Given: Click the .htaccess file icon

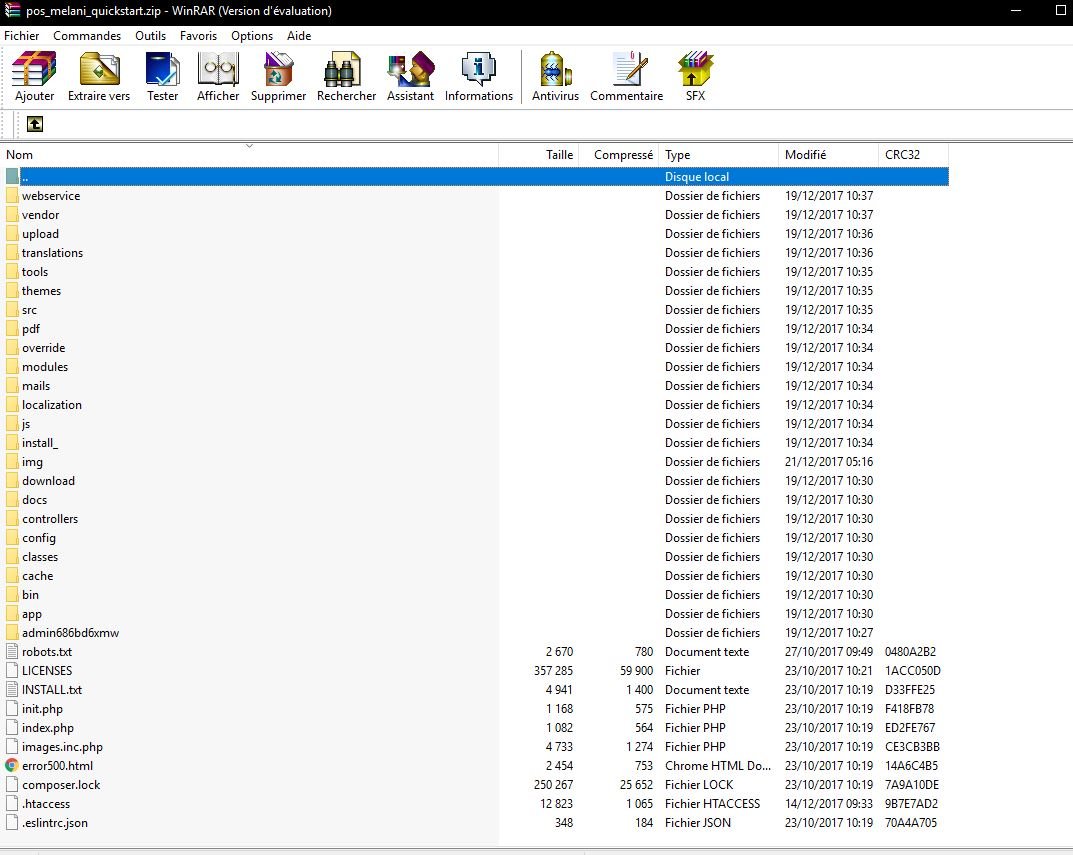Looking at the screenshot, I should coord(12,804).
